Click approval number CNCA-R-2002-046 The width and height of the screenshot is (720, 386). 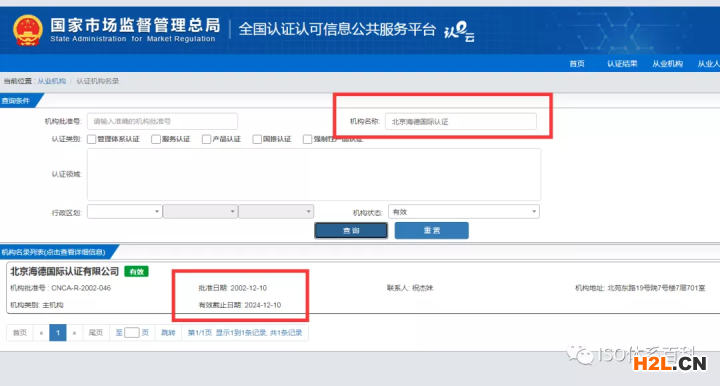point(81,288)
